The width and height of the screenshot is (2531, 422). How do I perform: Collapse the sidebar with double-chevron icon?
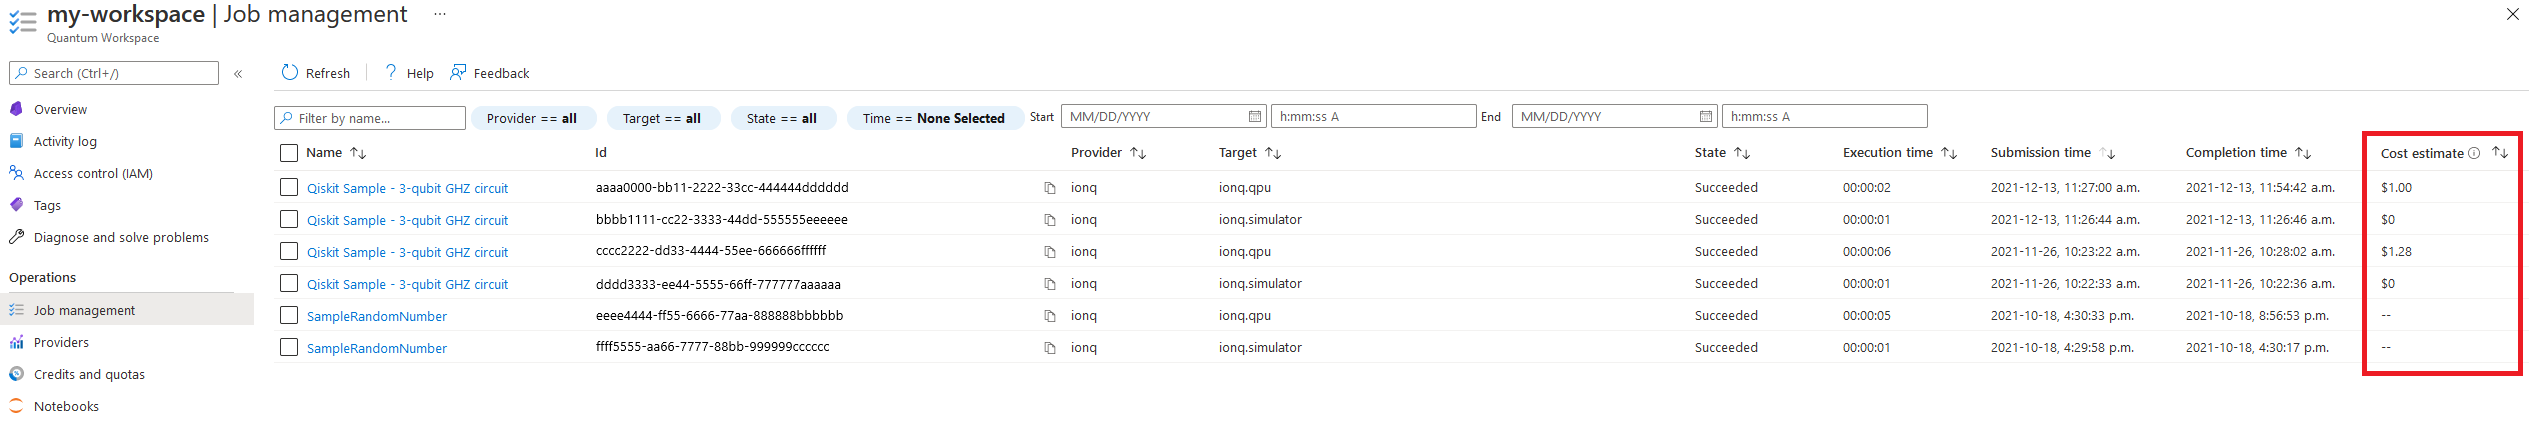coord(238,74)
